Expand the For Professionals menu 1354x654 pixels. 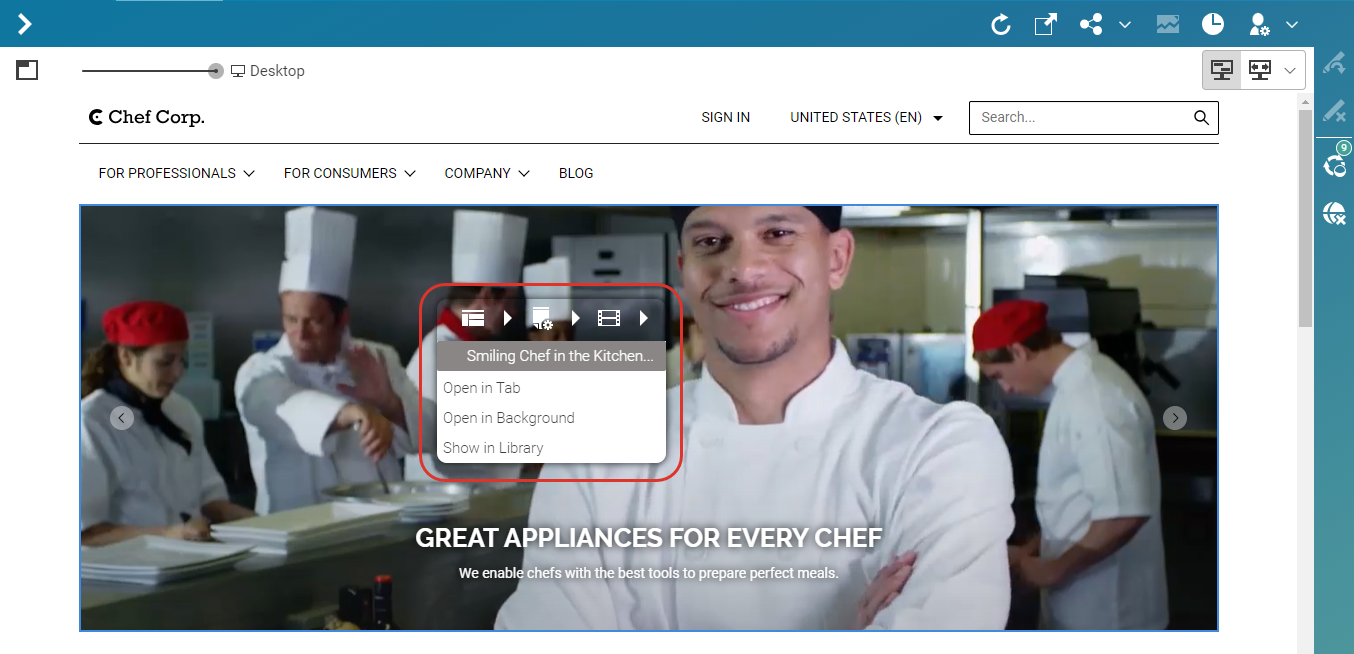[176, 173]
